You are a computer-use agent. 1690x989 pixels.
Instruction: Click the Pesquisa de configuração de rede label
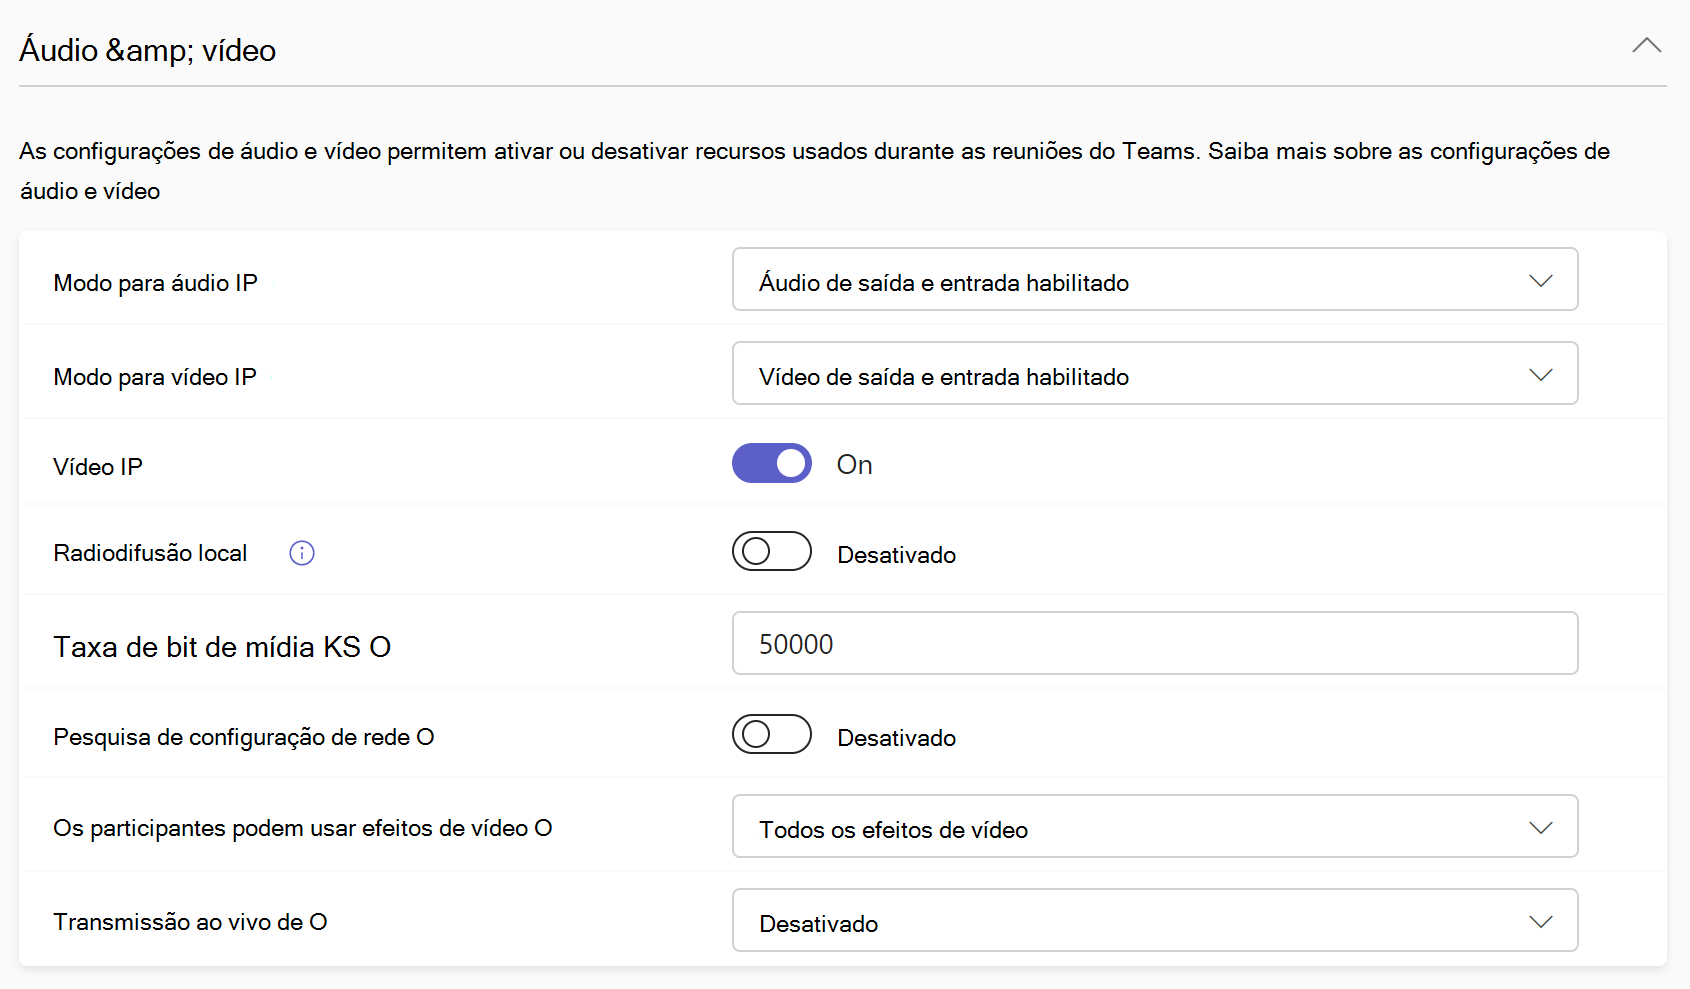[x=244, y=737]
